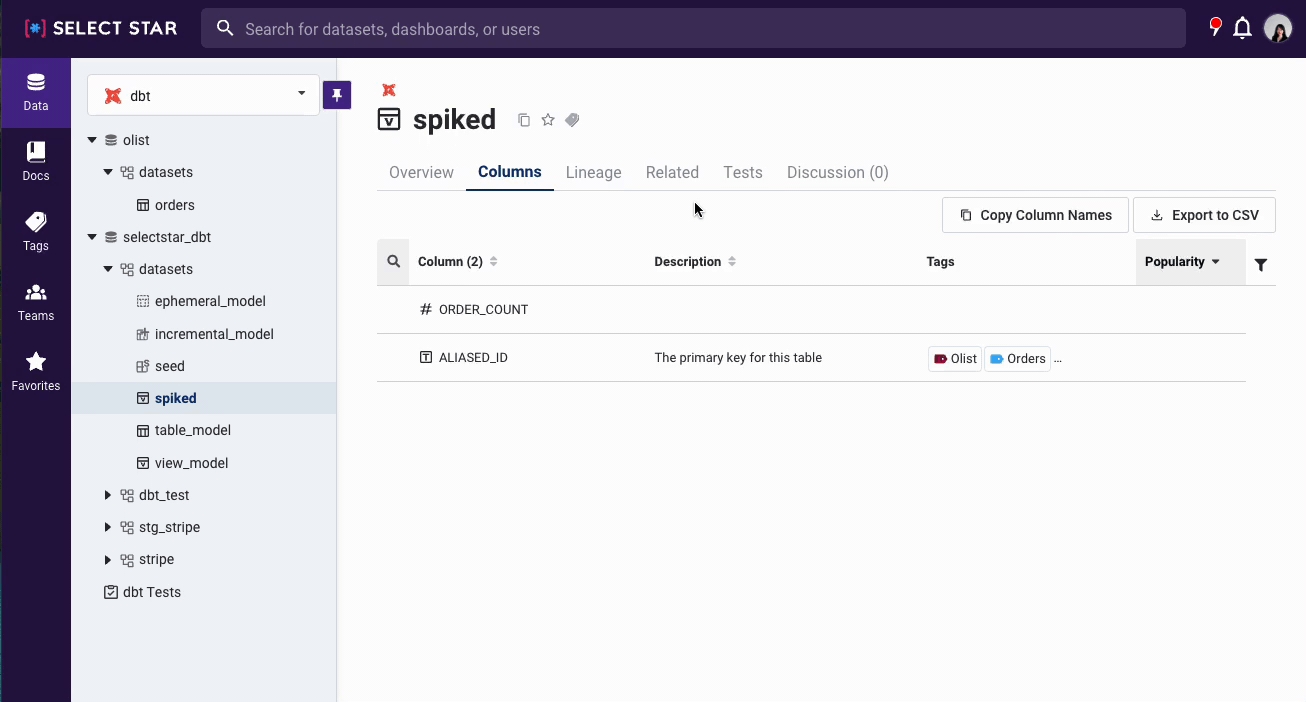Image resolution: width=1306 pixels, height=702 pixels.
Task: Click the Copy Column Names button
Action: [1035, 215]
